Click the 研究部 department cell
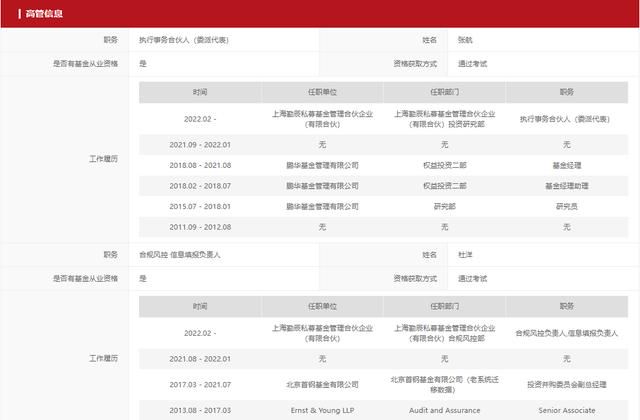The height and width of the screenshot is (420, 640). [444, 207]
